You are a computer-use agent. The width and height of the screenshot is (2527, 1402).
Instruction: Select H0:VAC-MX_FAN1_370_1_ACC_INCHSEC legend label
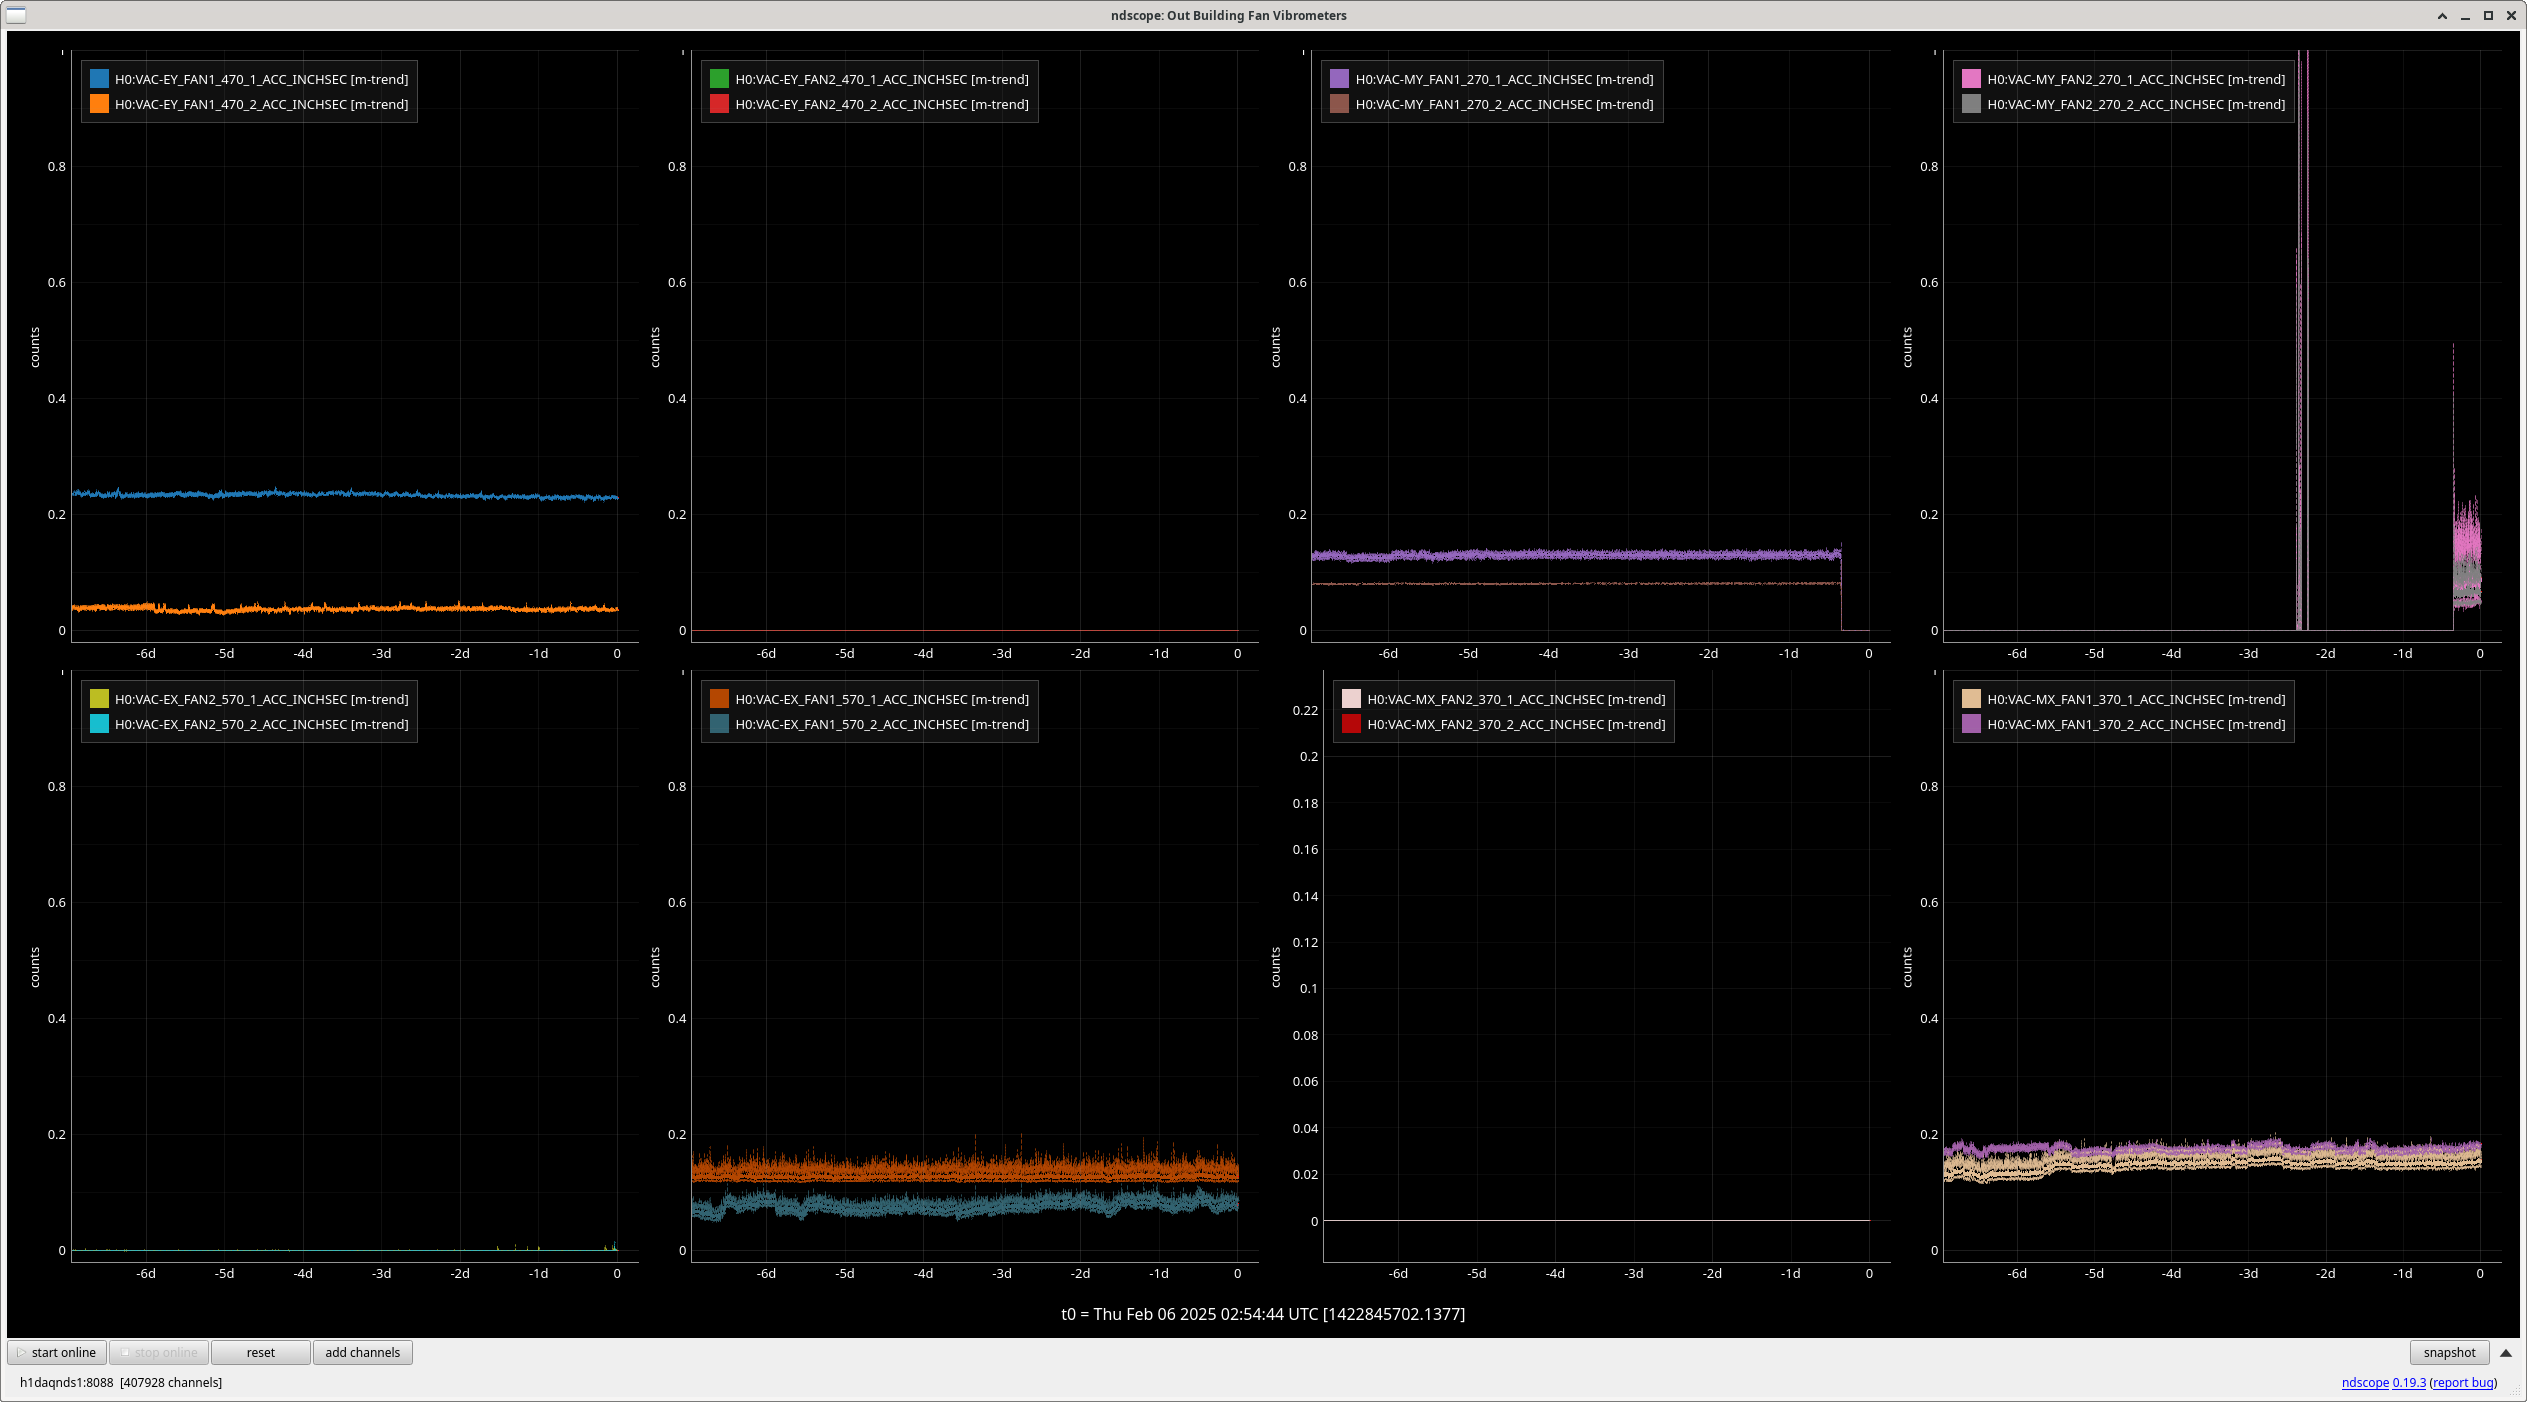point(2136,699)
